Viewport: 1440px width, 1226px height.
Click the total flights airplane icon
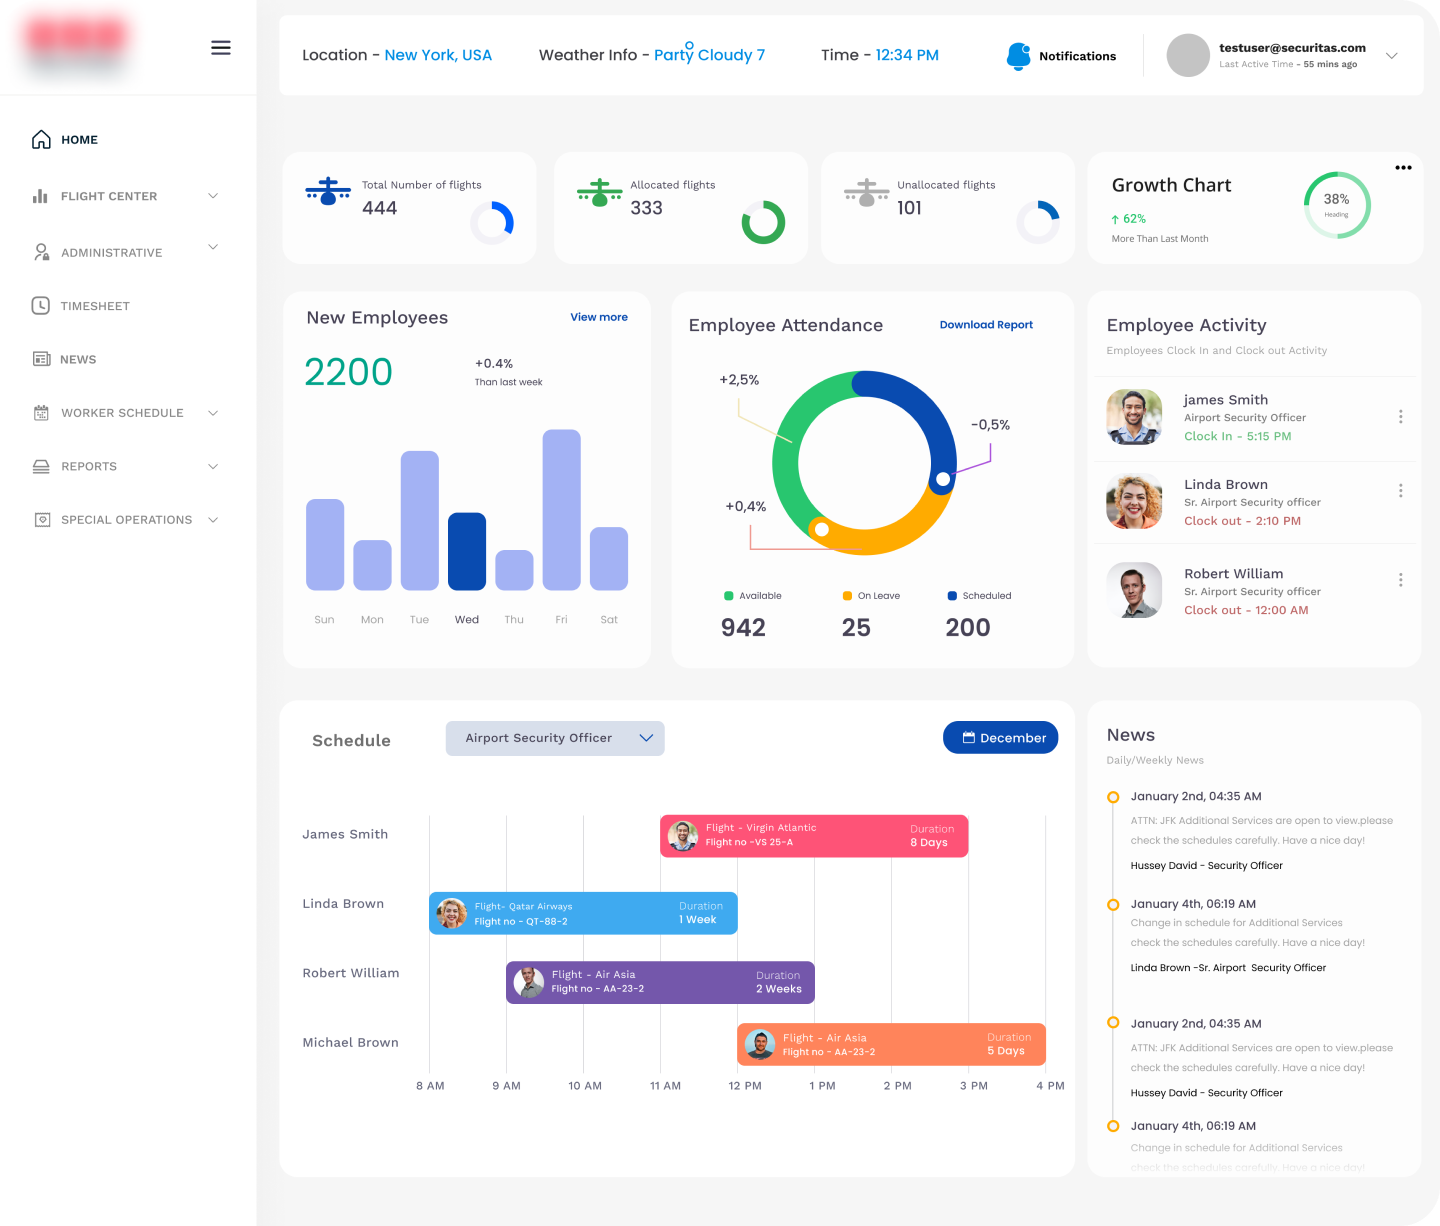coord(328,191)
